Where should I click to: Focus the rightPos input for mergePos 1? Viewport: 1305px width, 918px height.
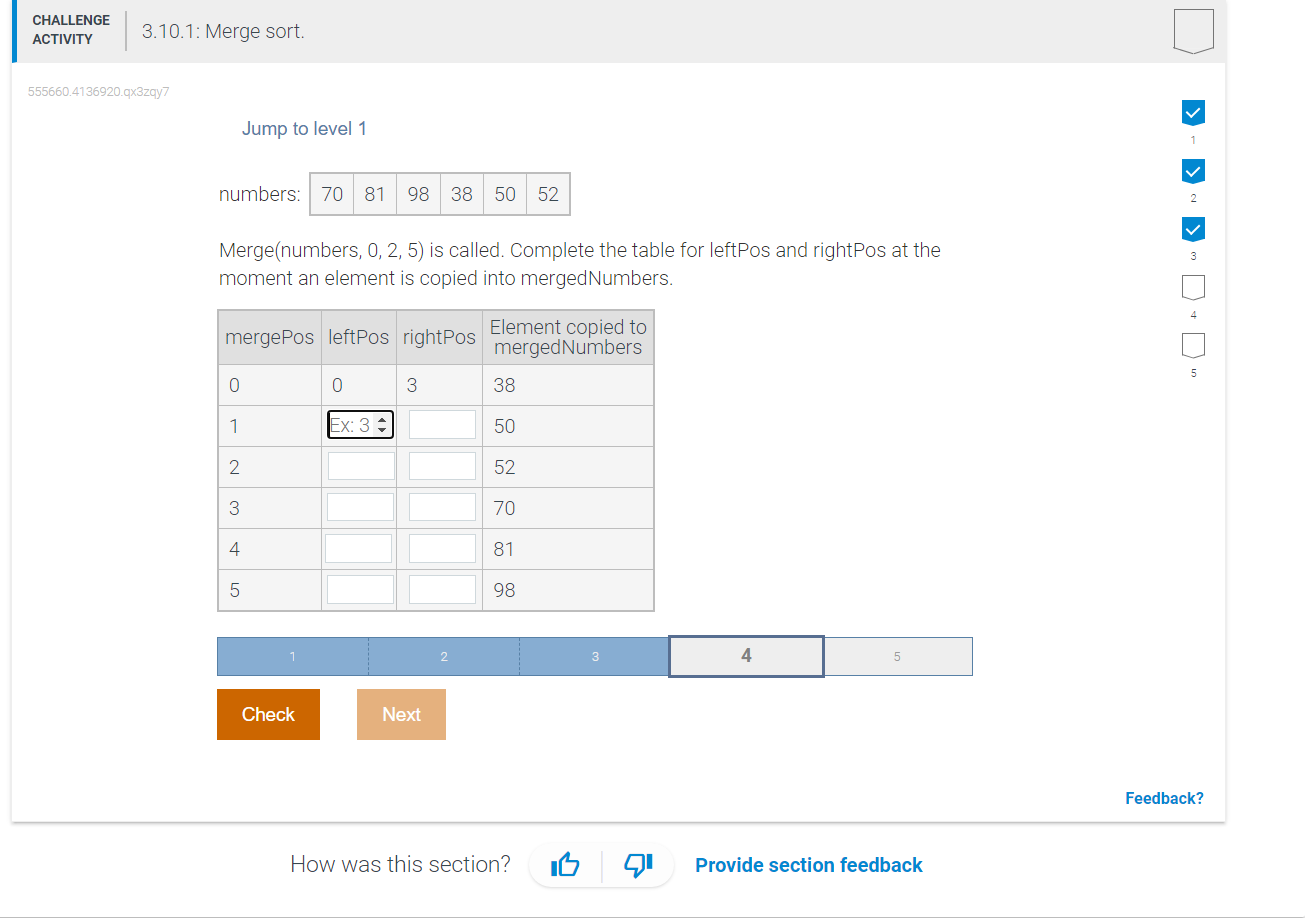[x=442, y=425]
